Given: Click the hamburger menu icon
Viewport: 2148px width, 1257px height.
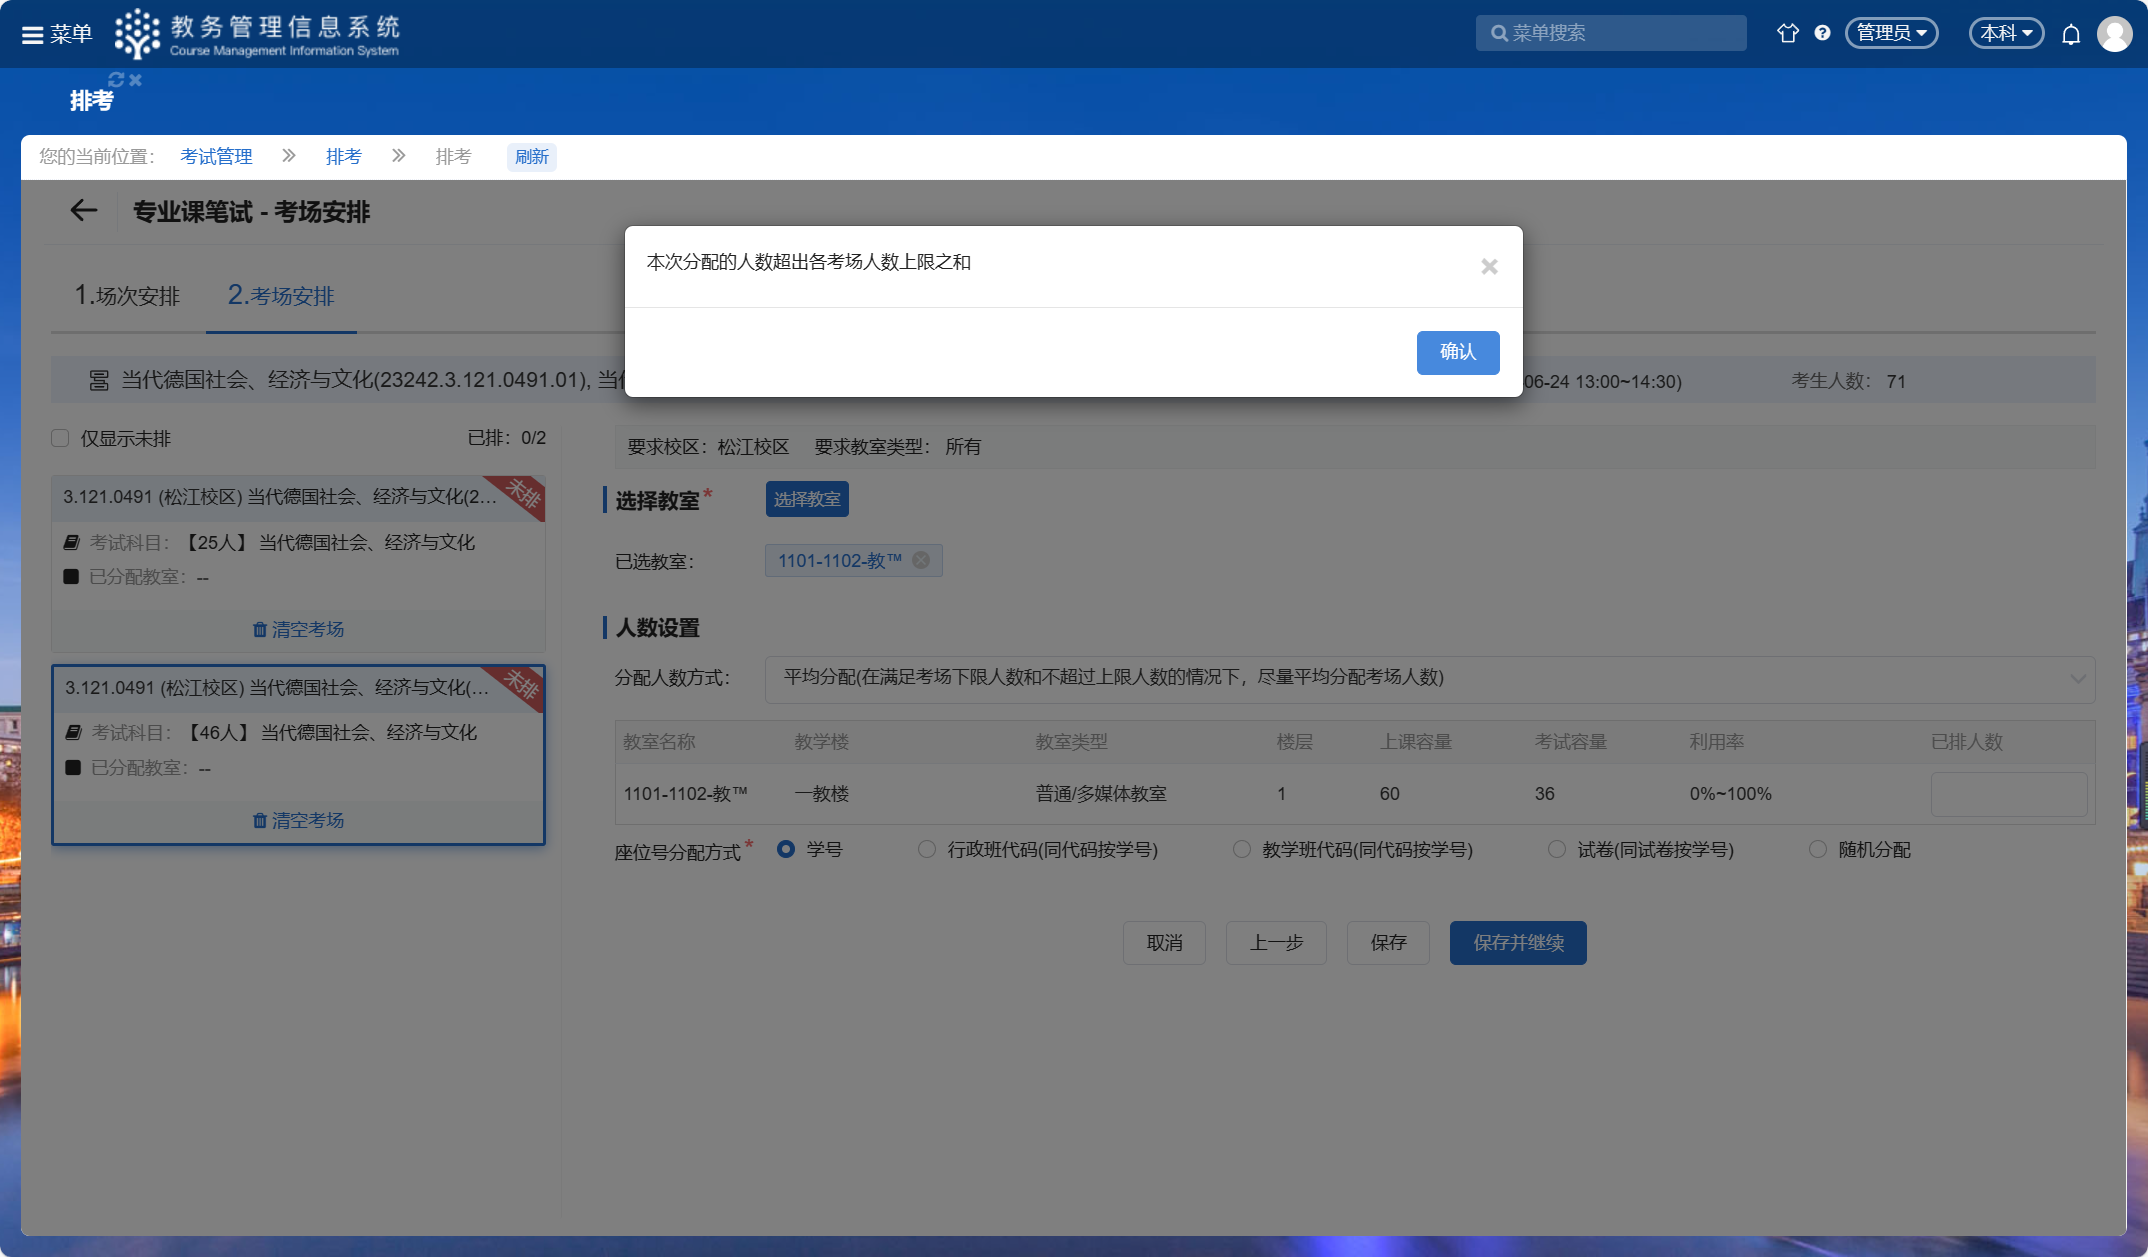Looking at the screenshot, I should pyautogui.click(x=32, y=35).
